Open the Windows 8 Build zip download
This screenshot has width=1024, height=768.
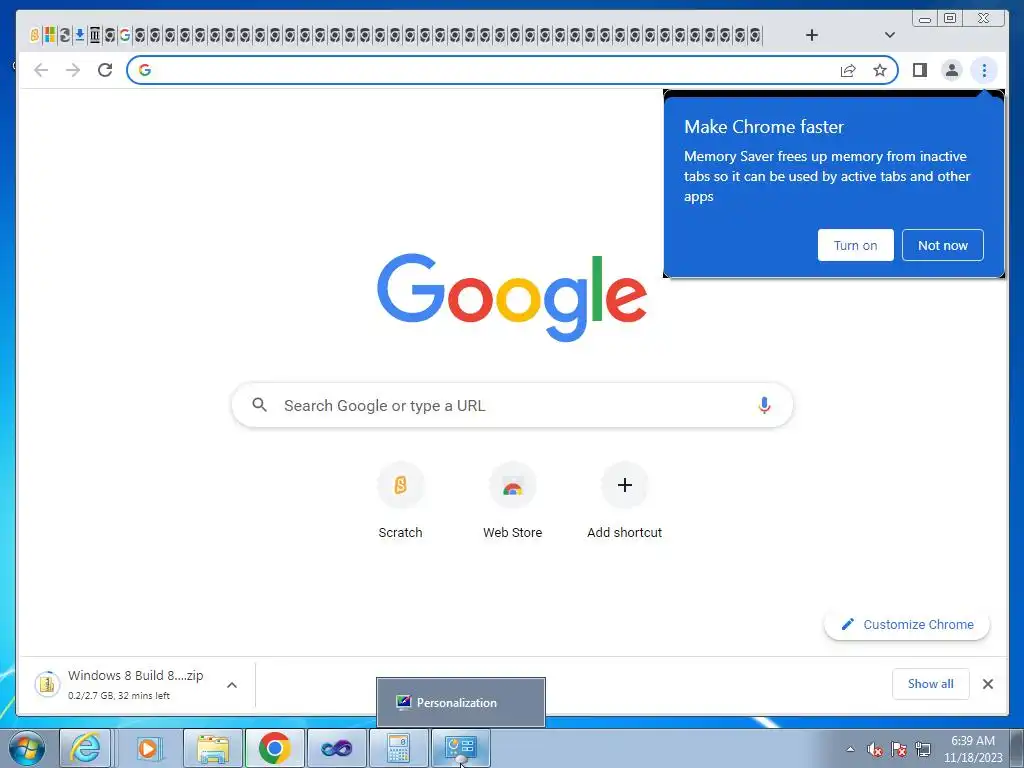coord(135,684)
